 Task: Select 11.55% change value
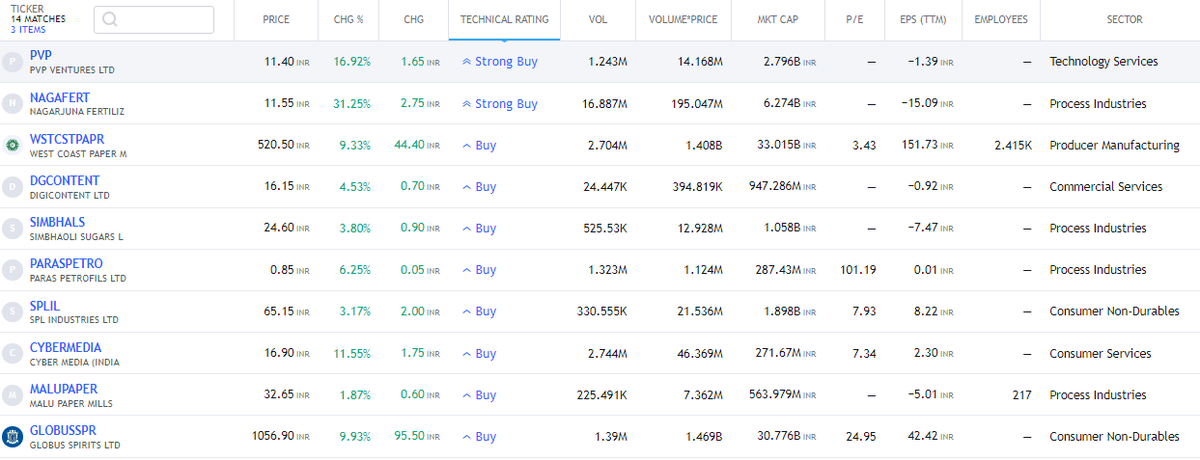point(352,354)
